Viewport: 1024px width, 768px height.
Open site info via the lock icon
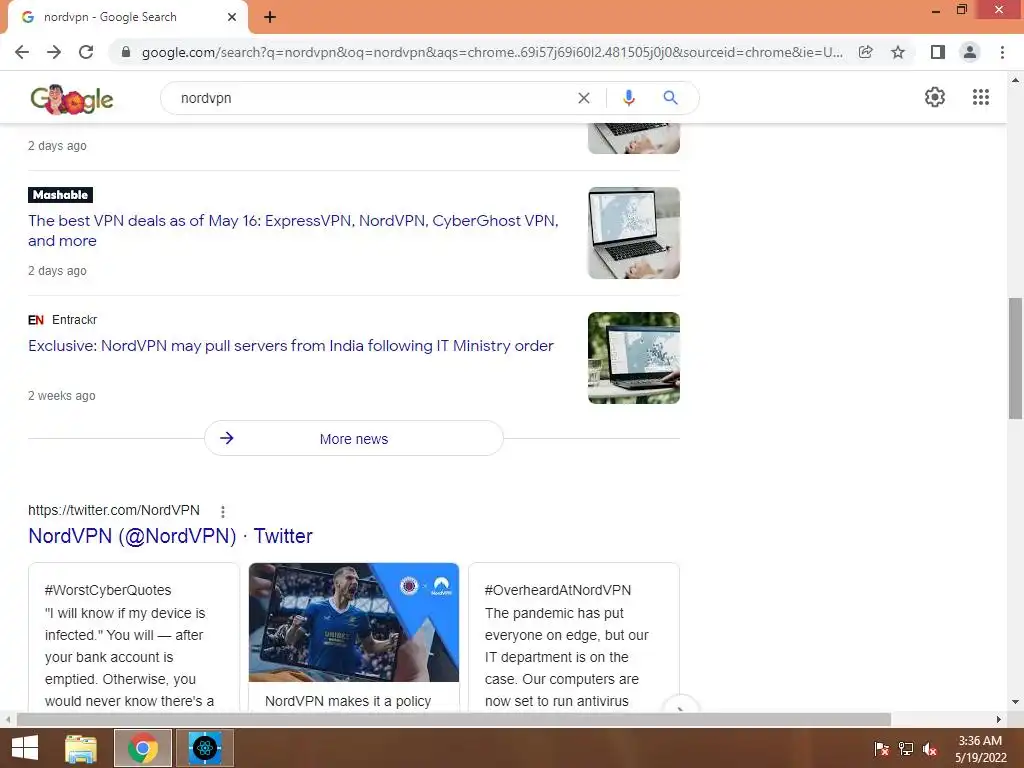(x=126, y=52)
